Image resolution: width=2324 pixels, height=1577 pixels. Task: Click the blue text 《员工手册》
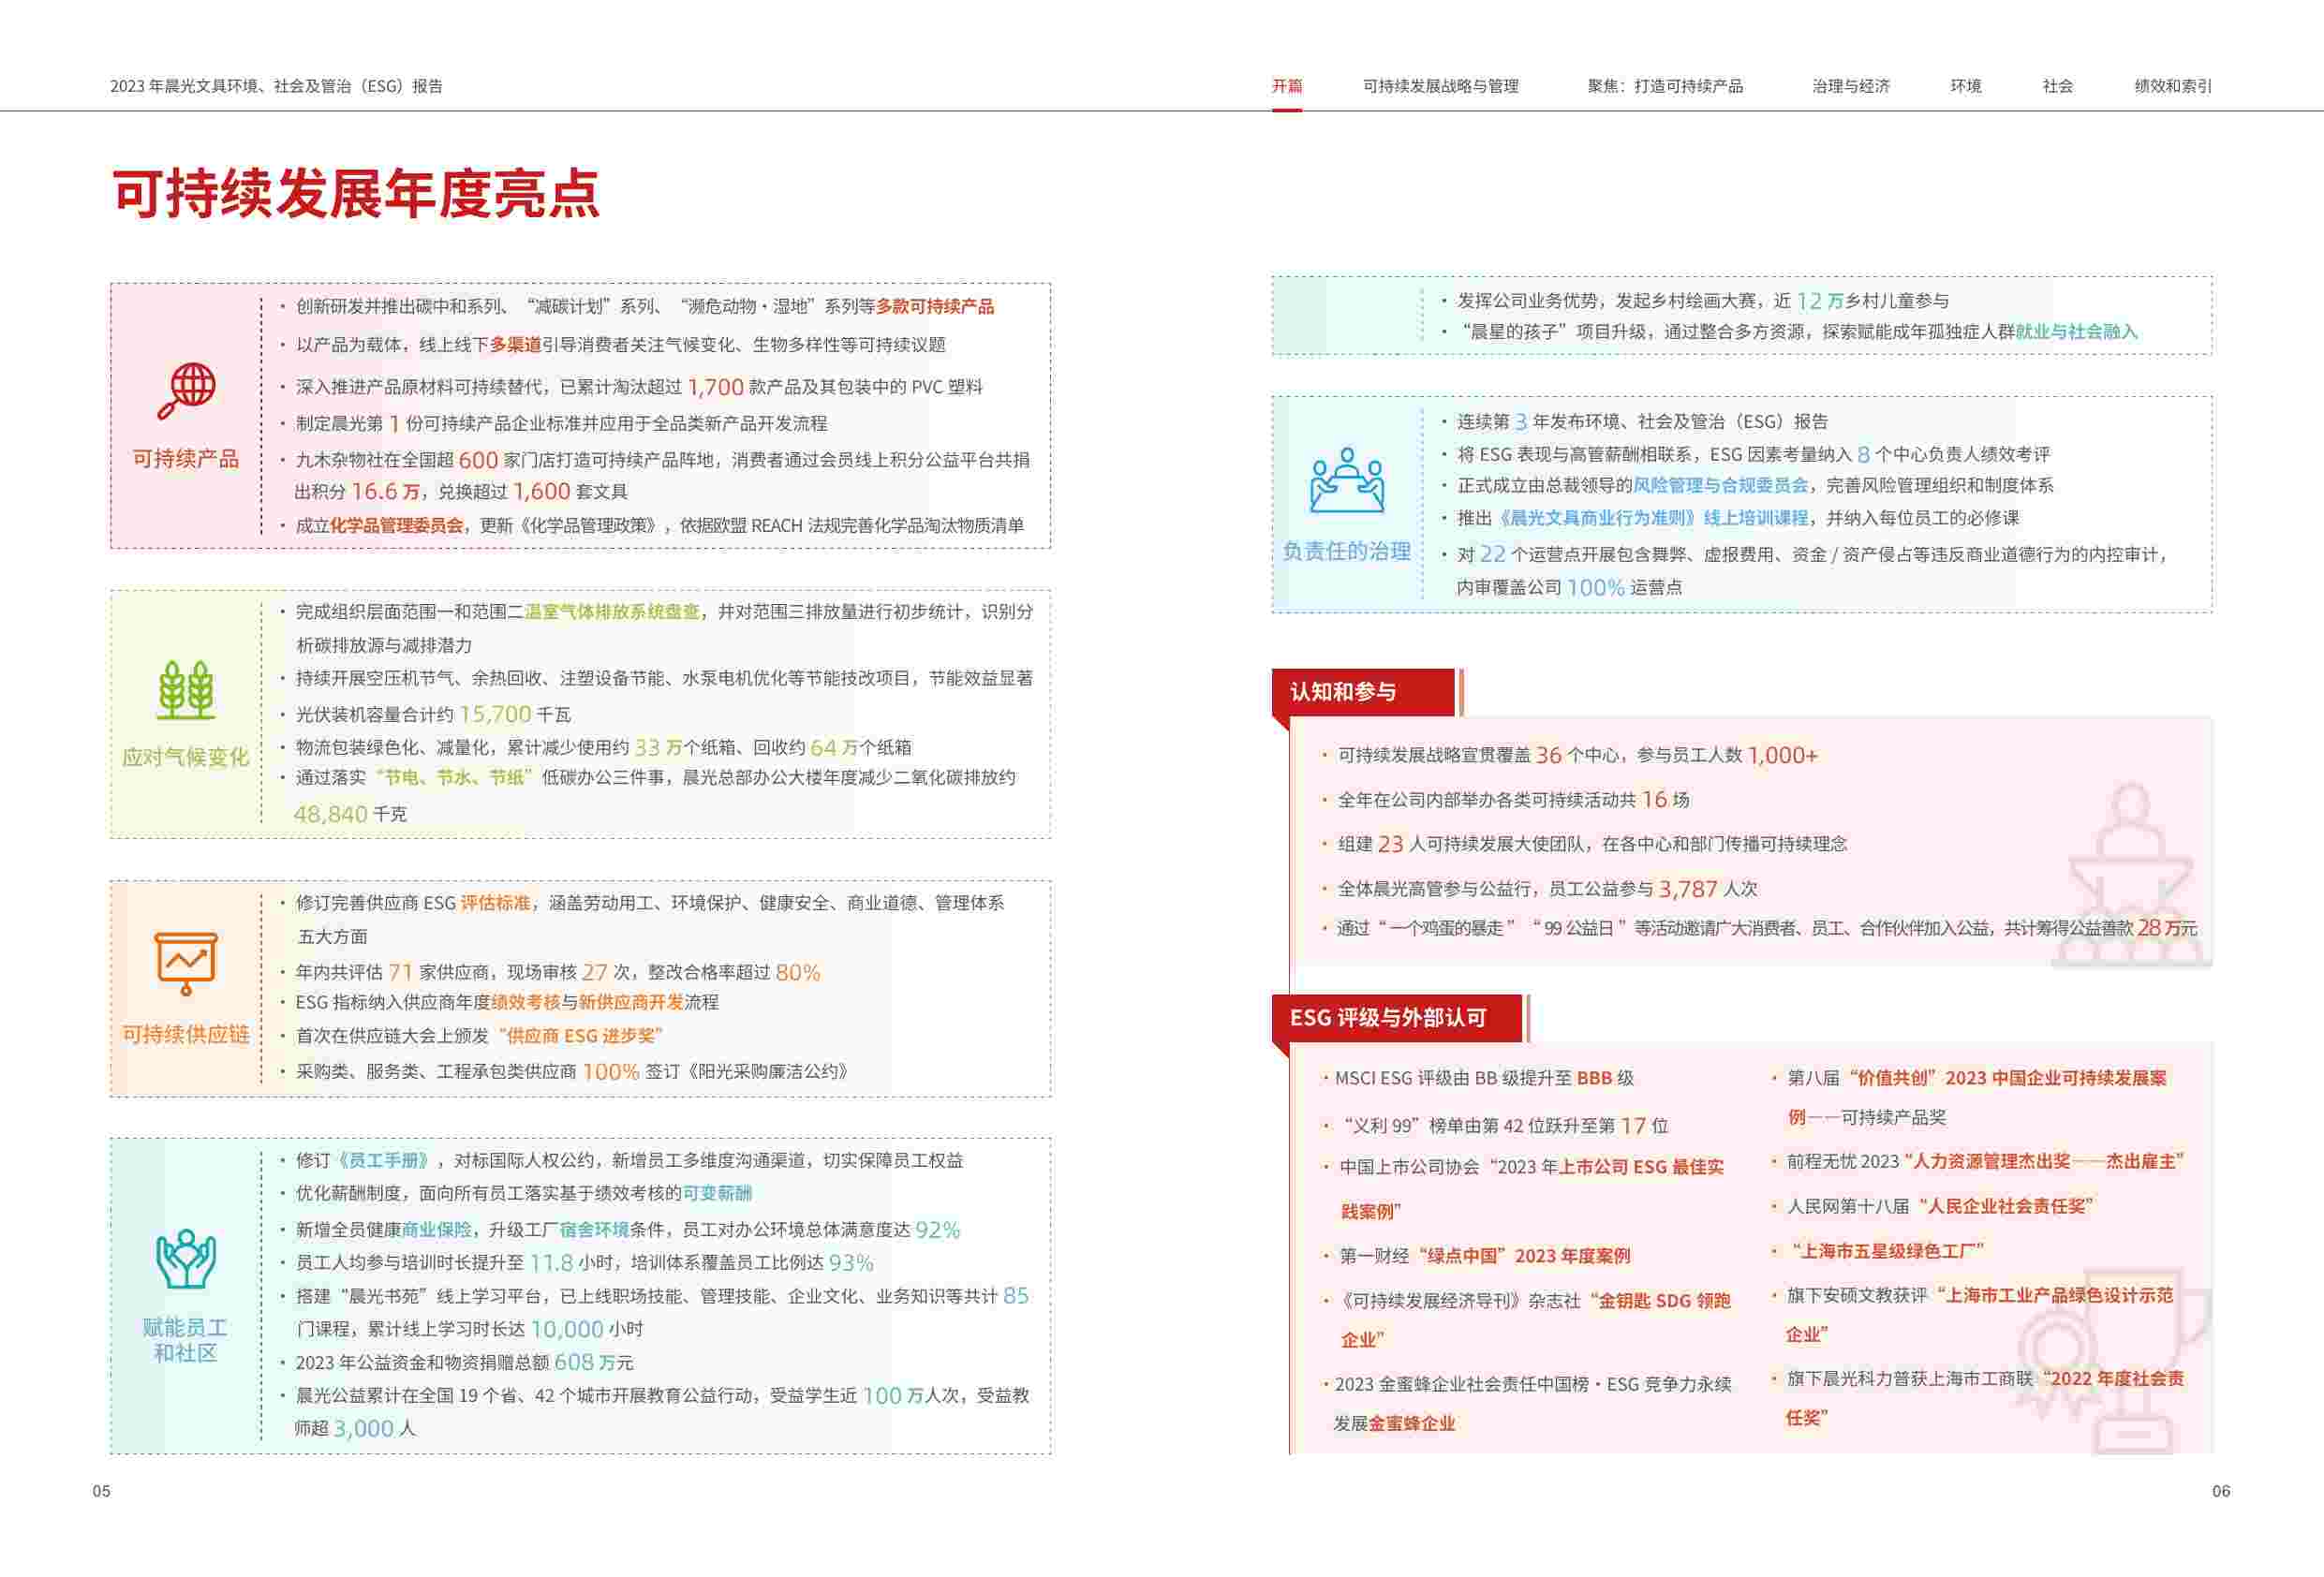[x=384, y=1160]
